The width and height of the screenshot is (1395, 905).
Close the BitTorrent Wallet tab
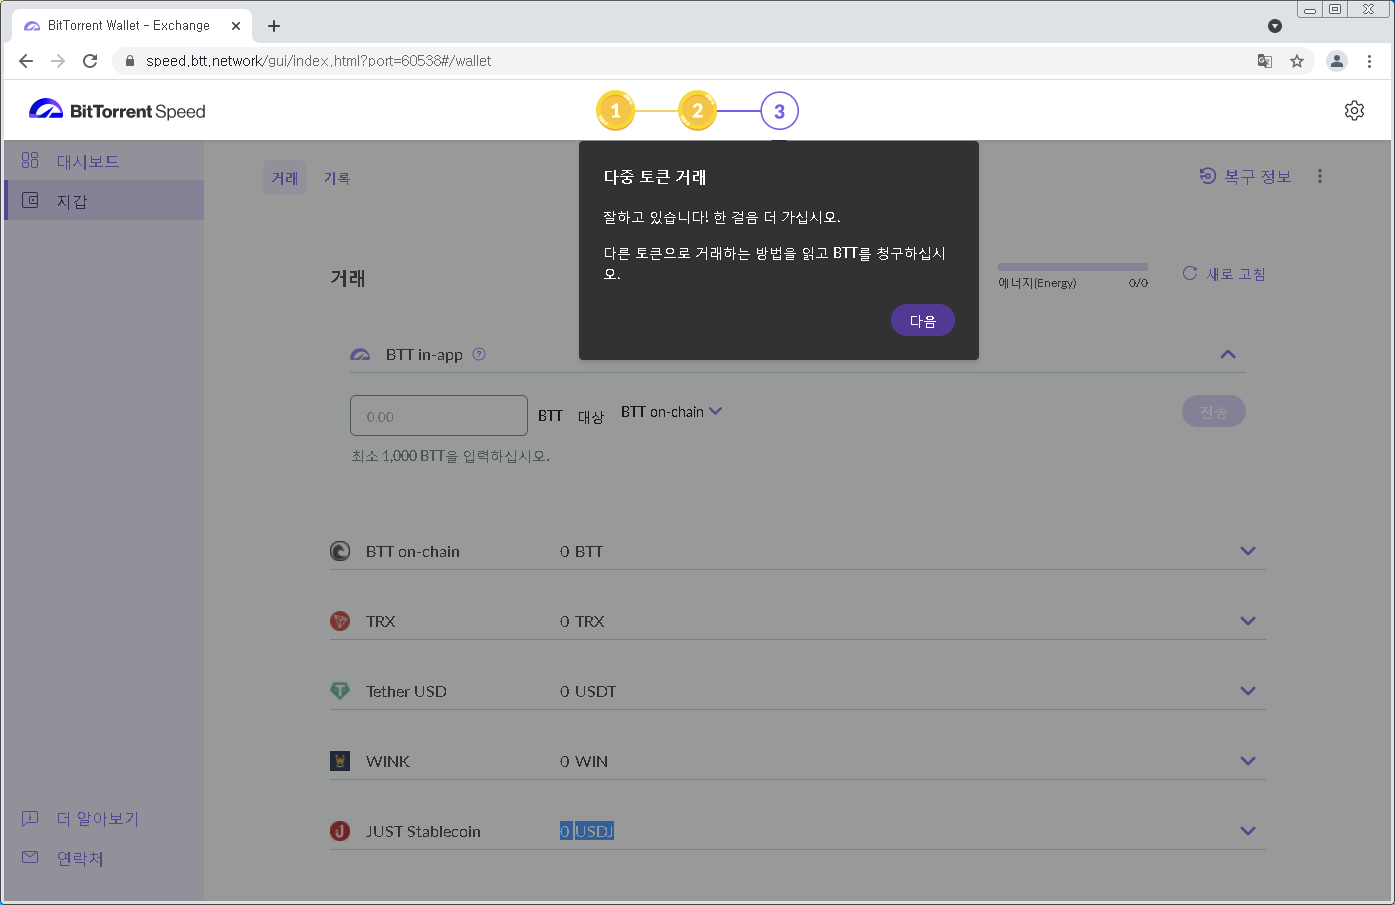(x=236, y=26)
